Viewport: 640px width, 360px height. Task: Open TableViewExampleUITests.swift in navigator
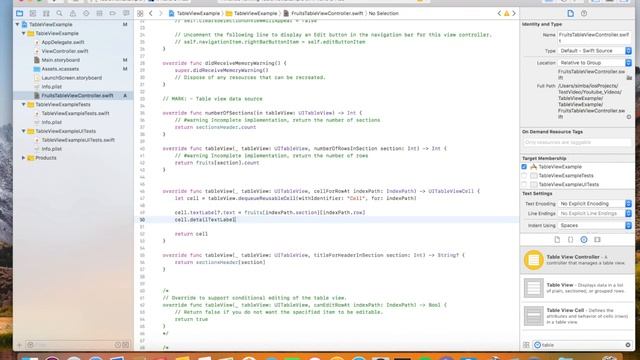tap(78, 140)
